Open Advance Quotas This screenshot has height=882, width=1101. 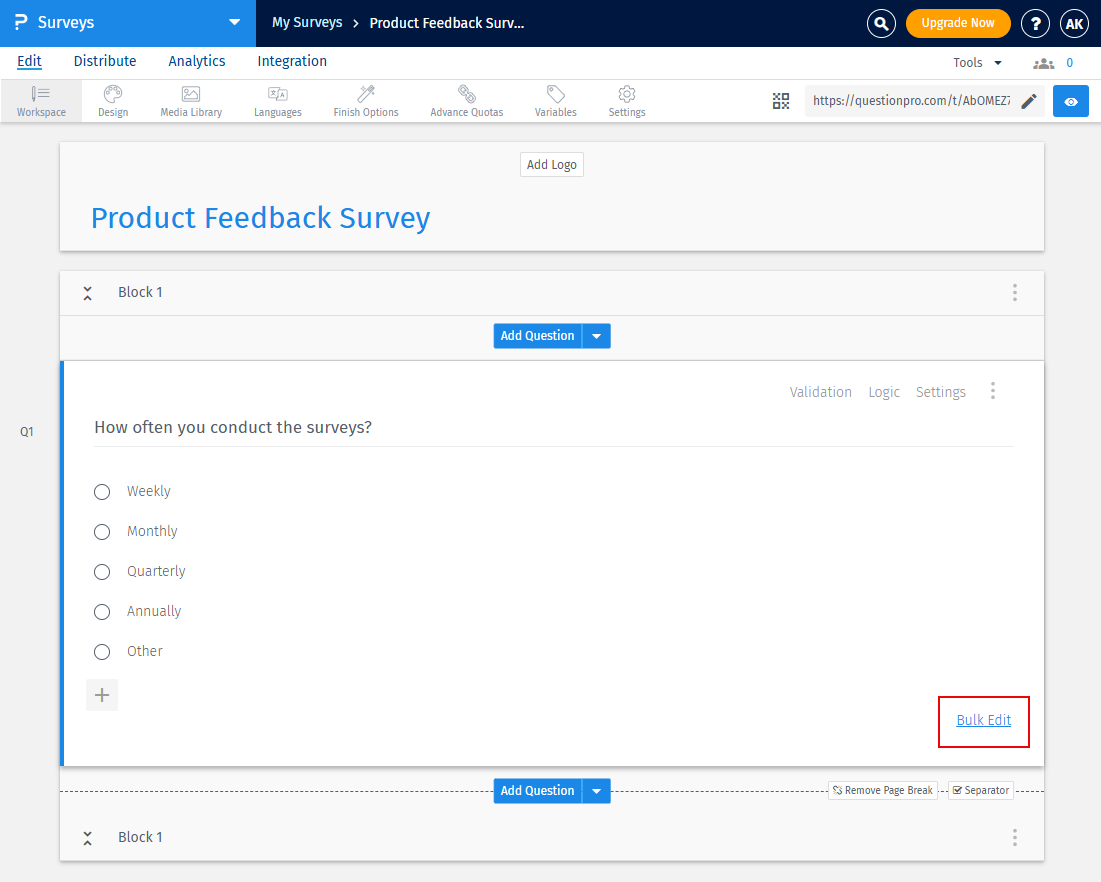coord(466,100)
